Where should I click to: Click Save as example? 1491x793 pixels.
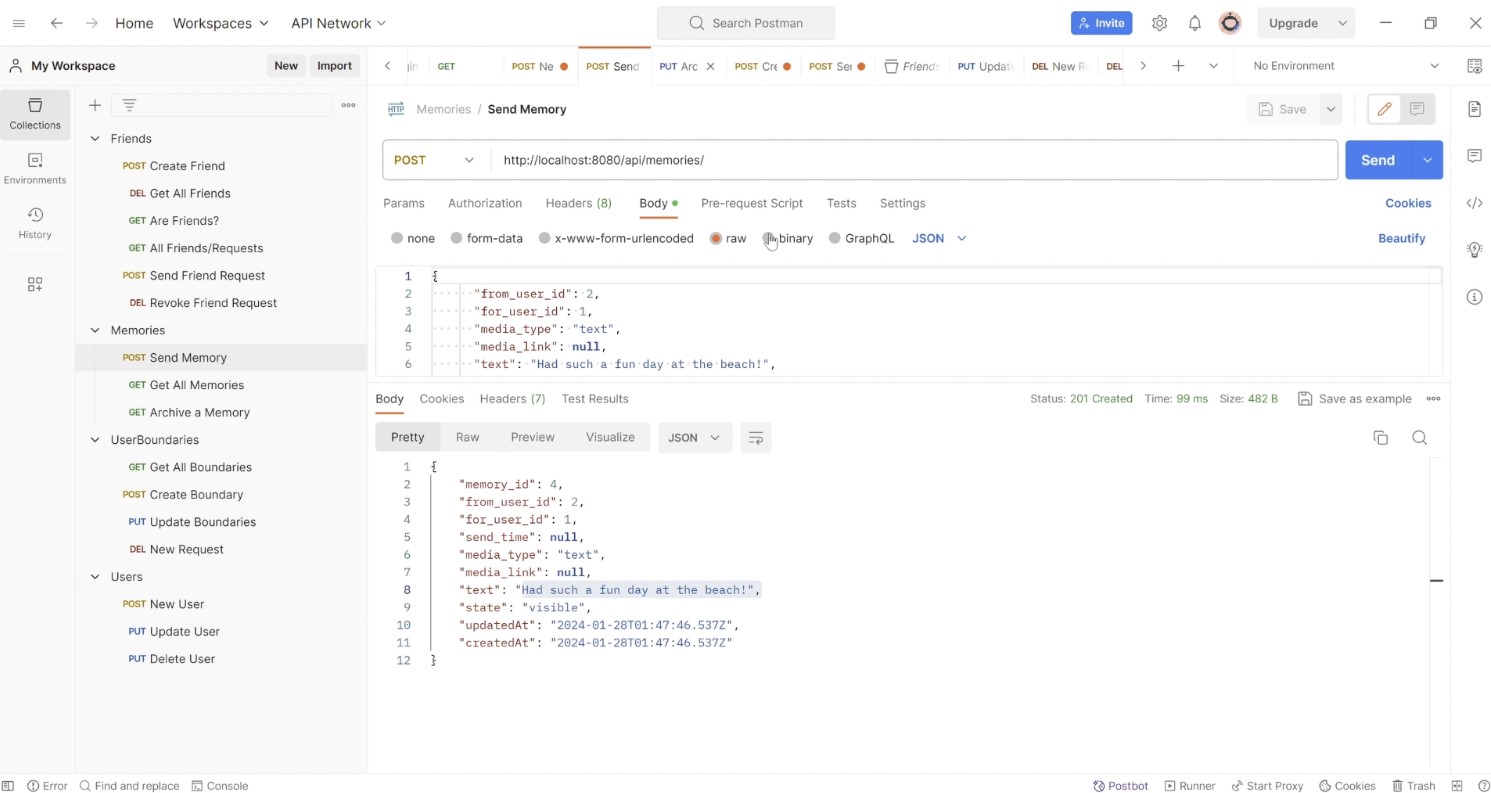1355,399
